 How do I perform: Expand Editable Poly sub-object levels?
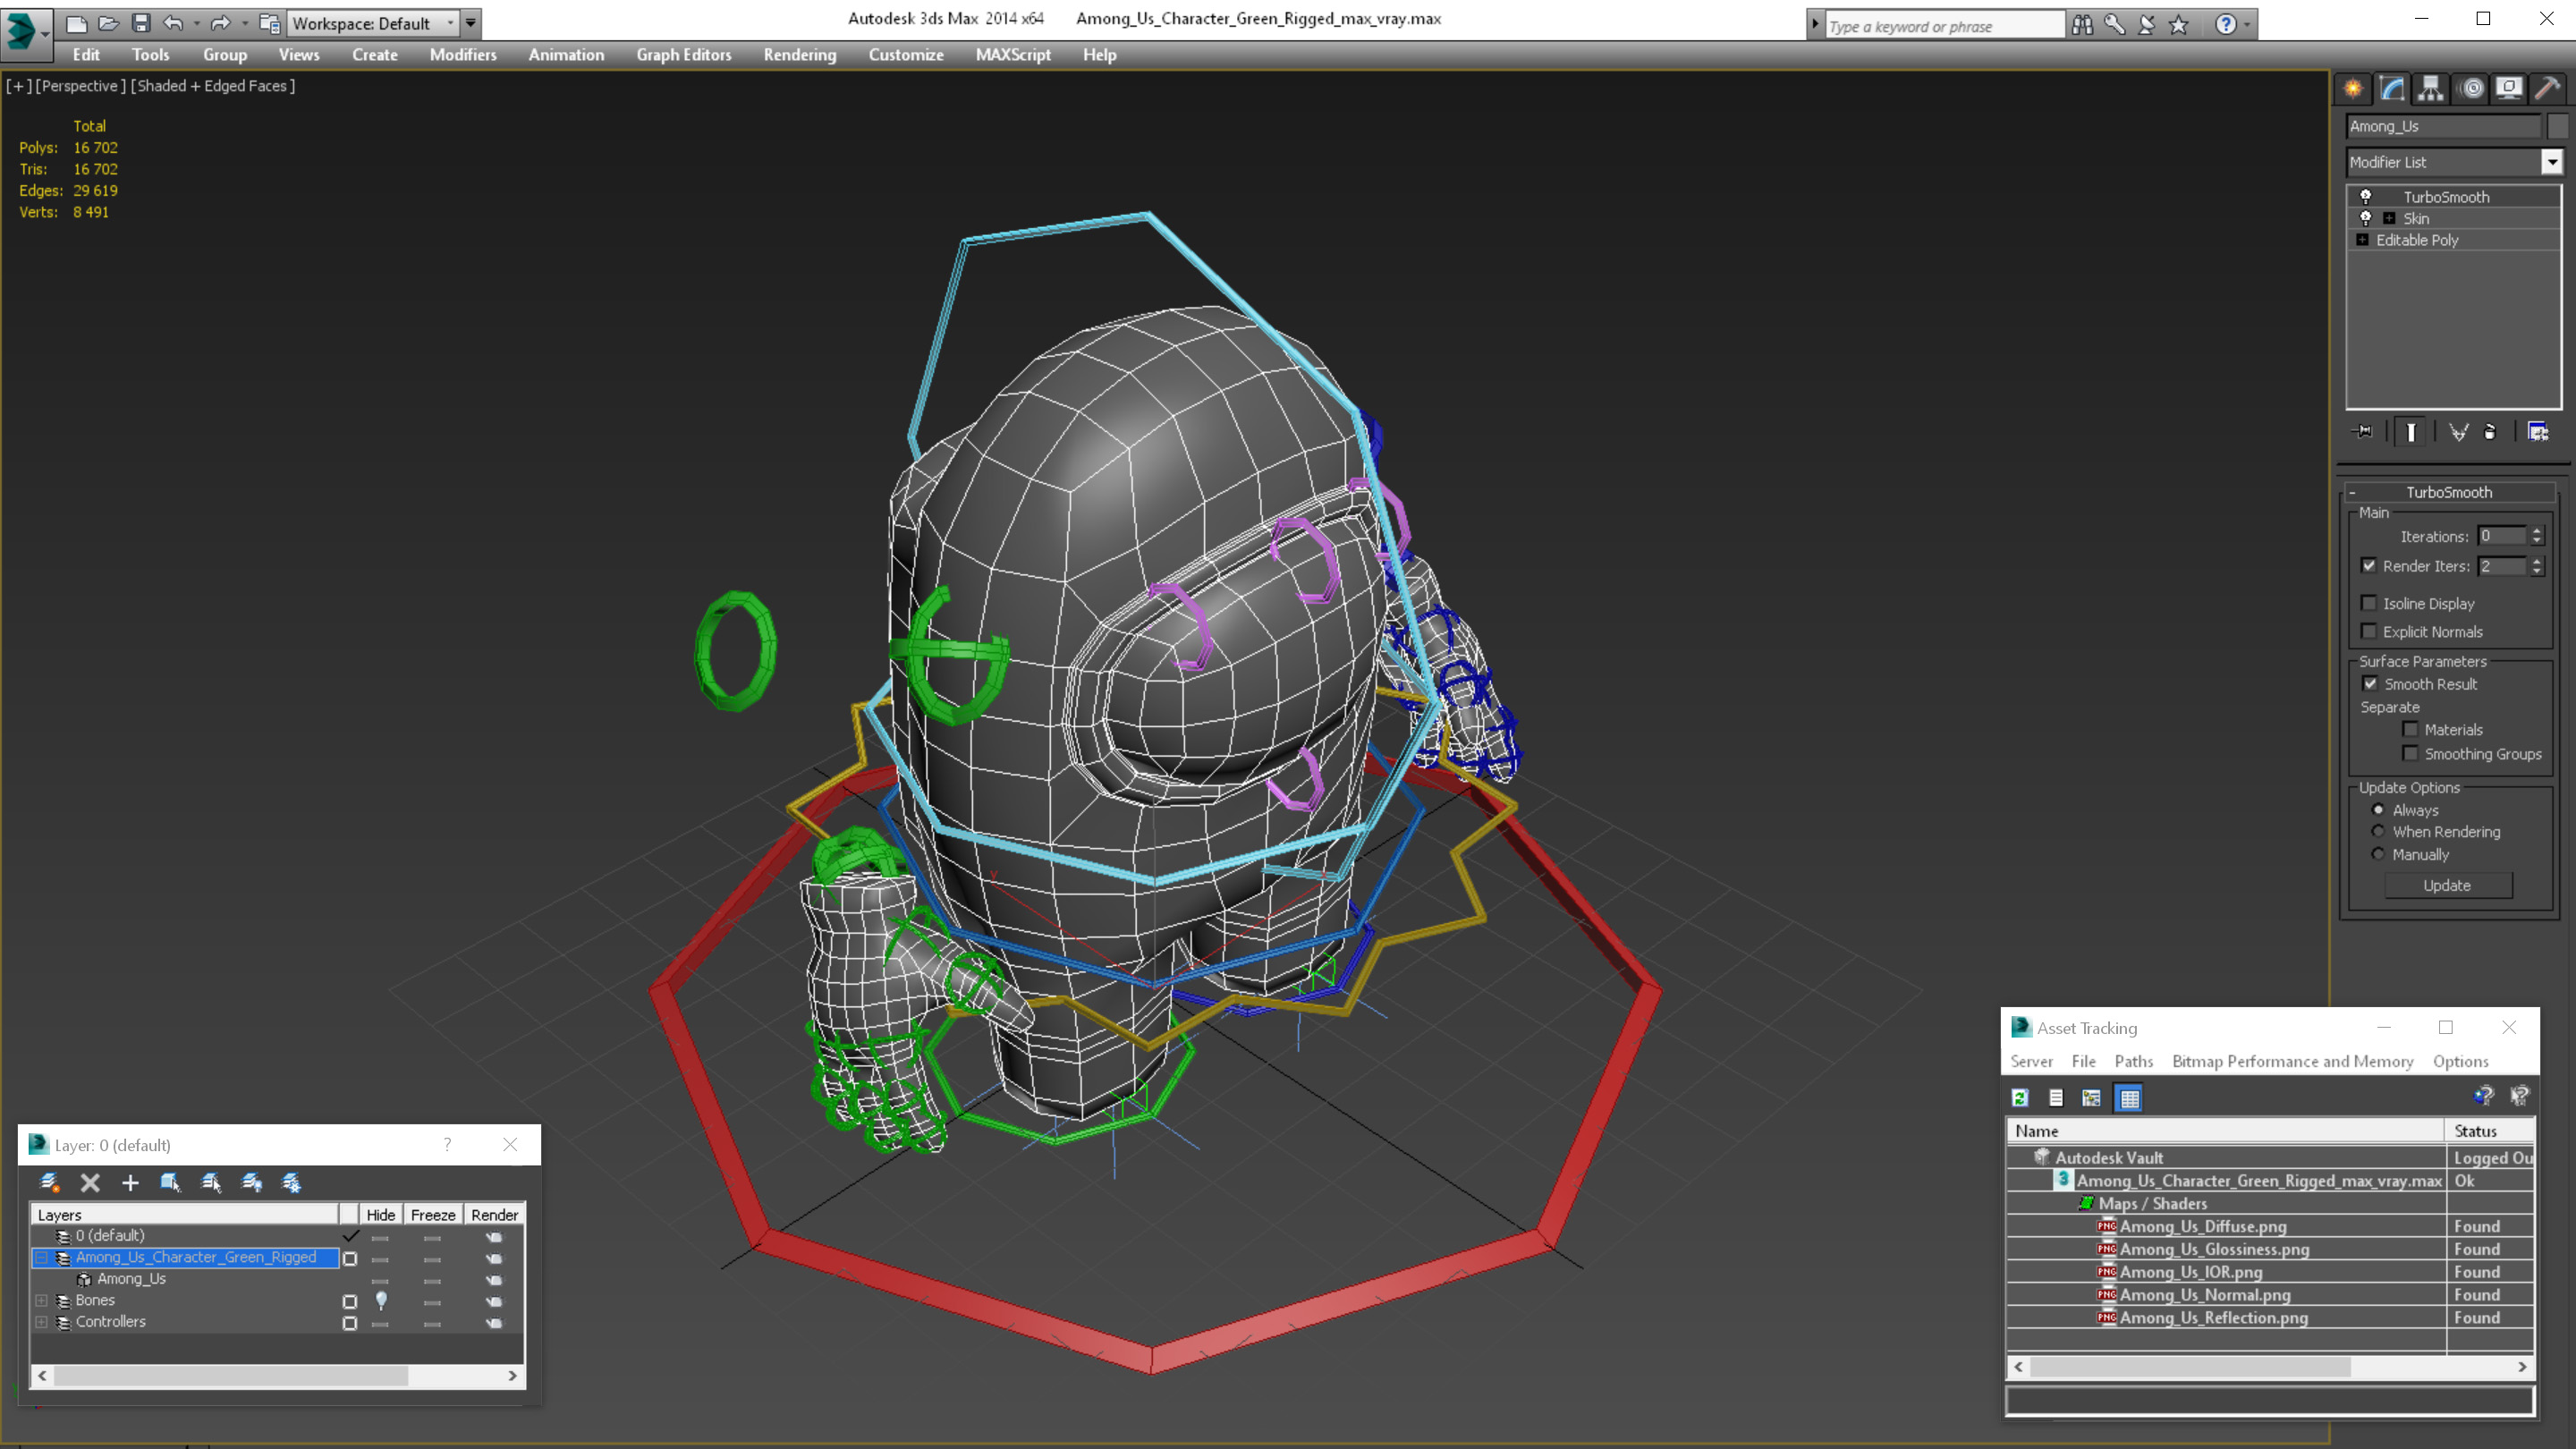point(2362,240)
